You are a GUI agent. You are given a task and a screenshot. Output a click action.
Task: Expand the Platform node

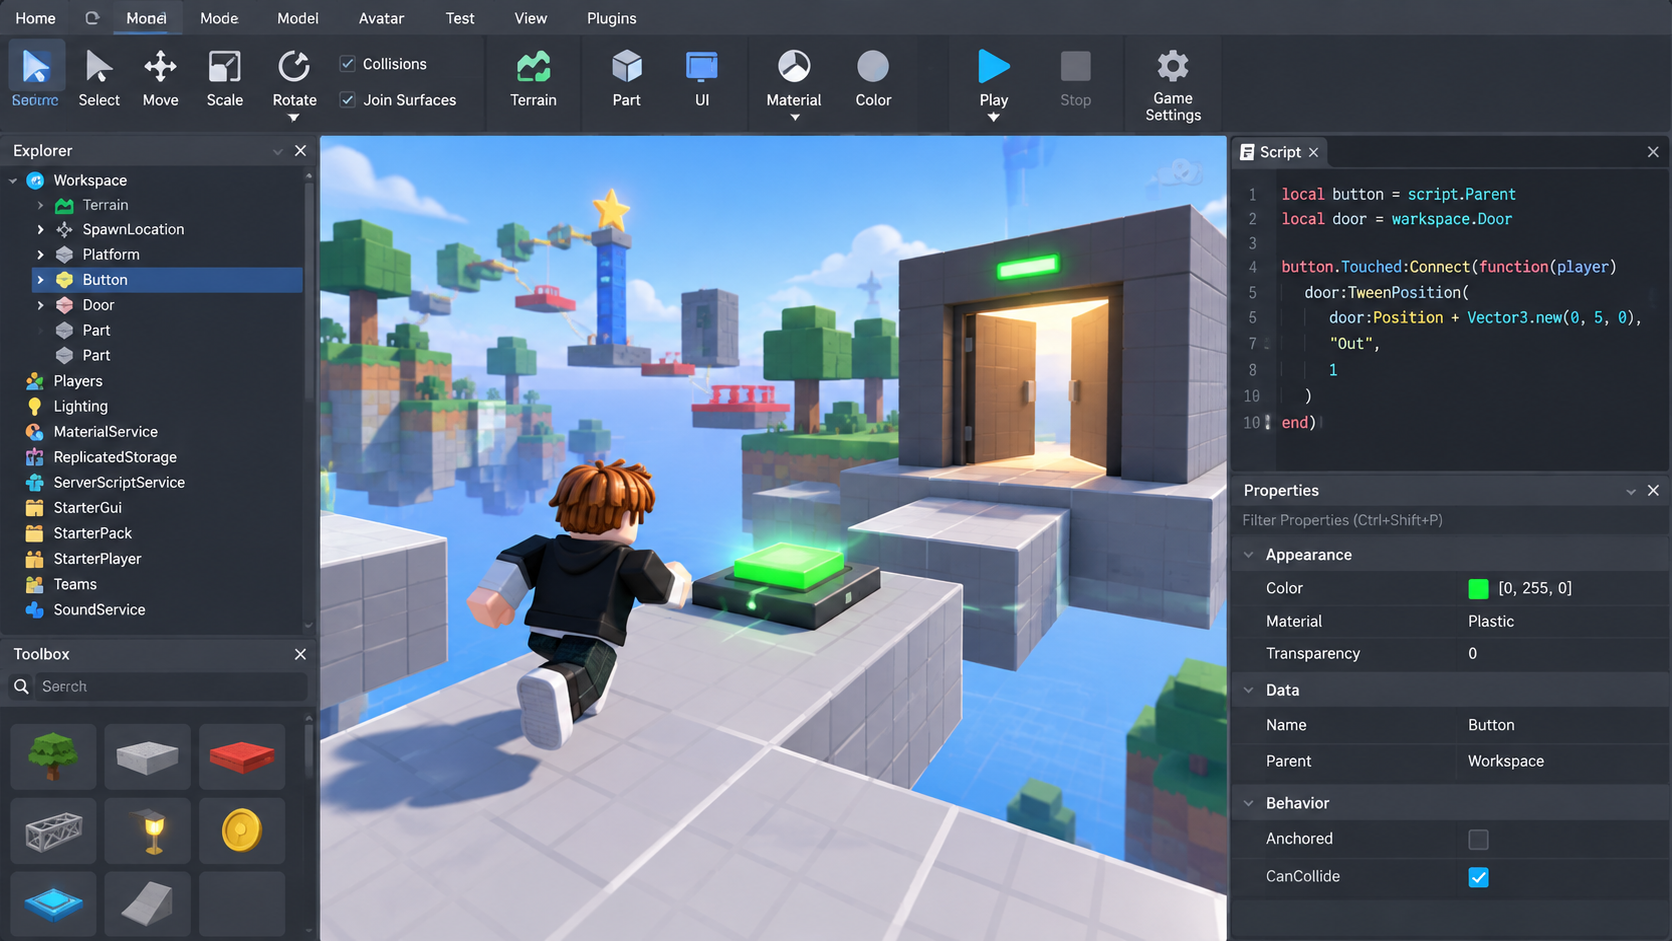[40, 255]
